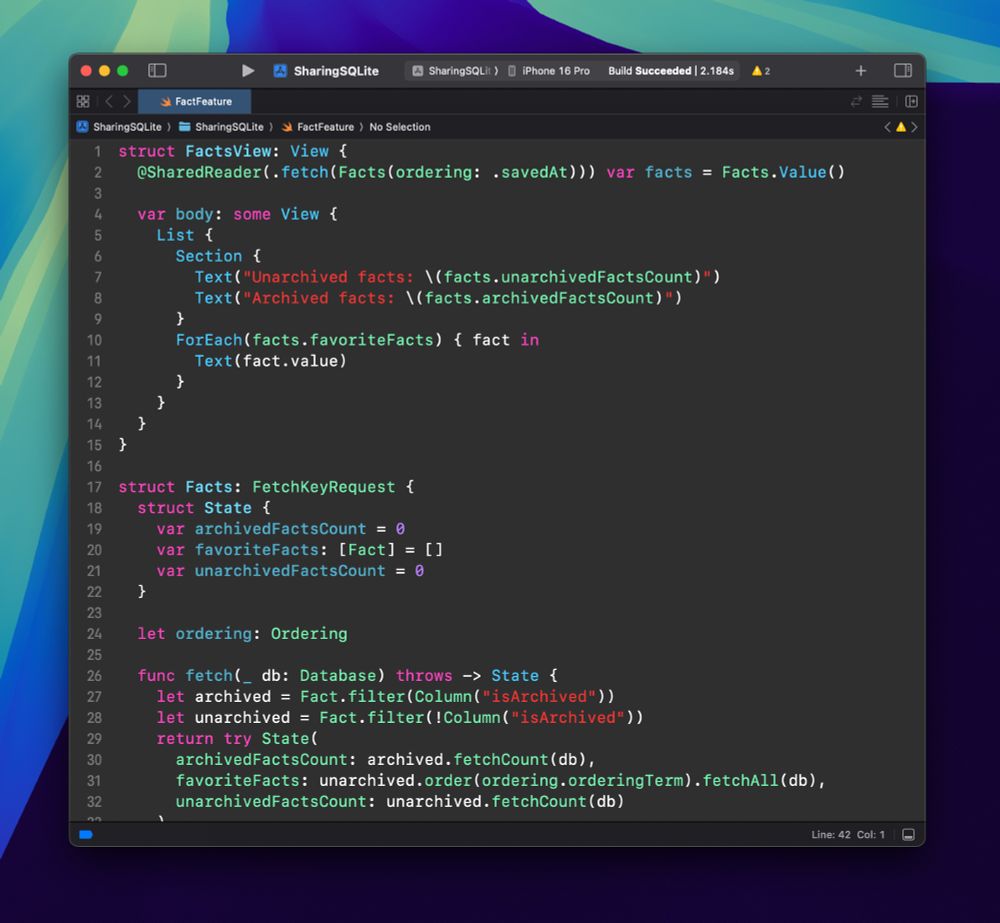Add an editor on the right
Viewport: 1000px width, 923px height.
pos(911,101)
